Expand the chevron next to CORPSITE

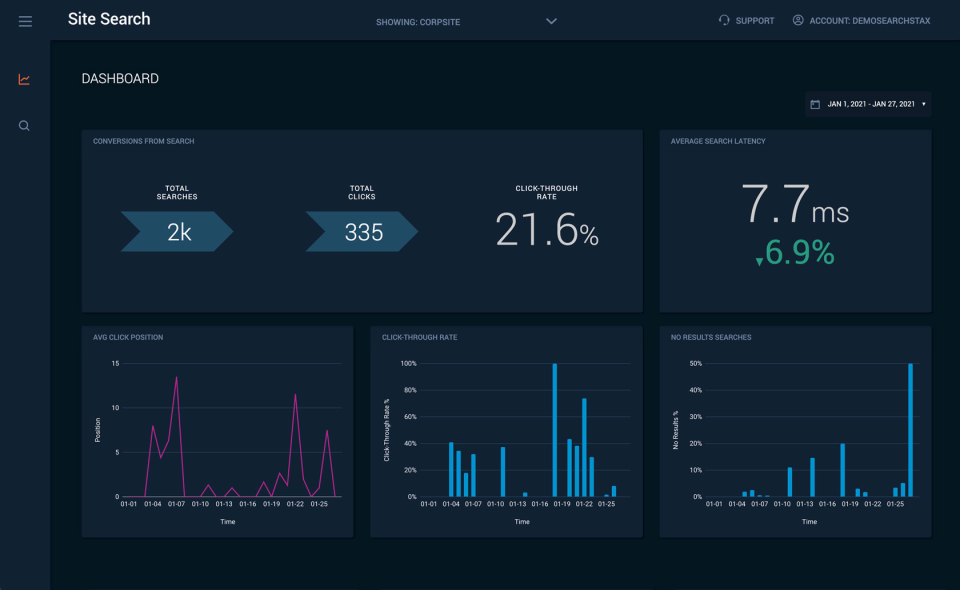click(x=551, y=21)
